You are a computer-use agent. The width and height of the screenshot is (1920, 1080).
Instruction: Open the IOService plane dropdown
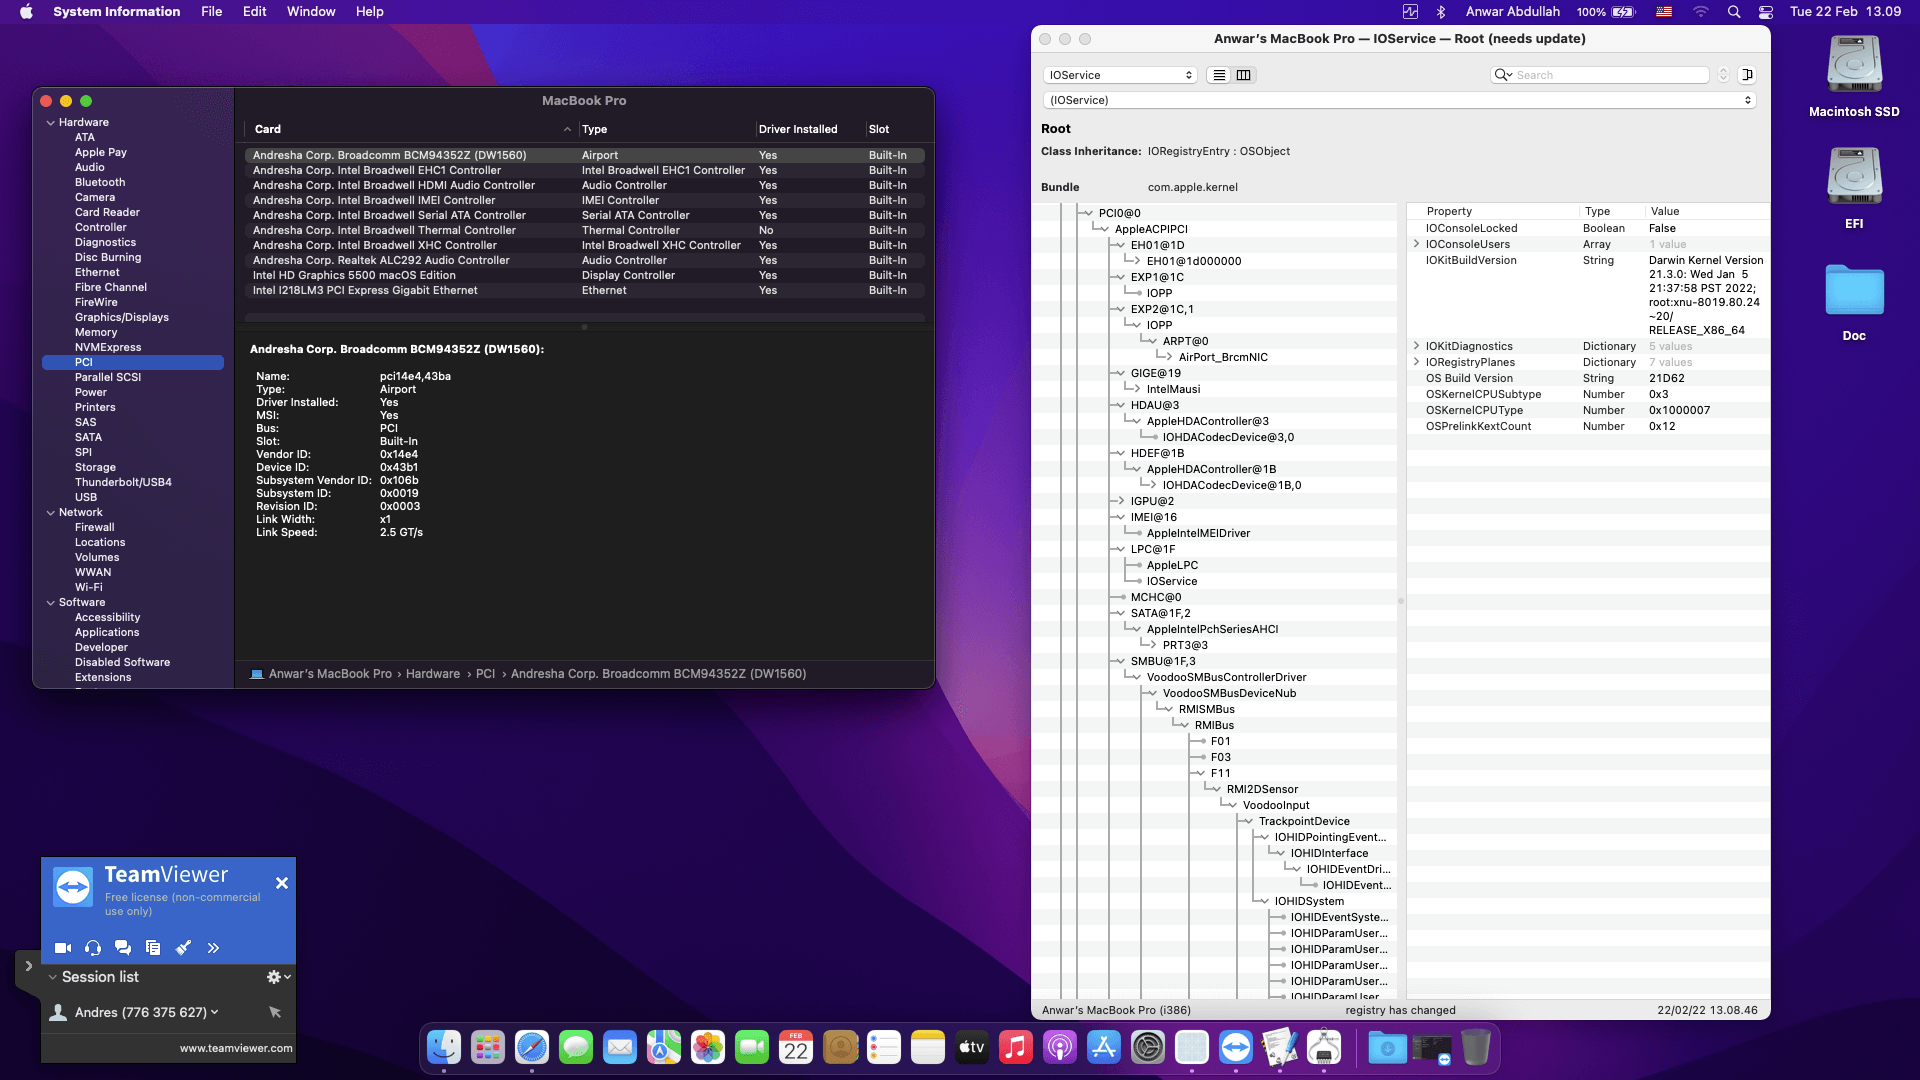(1120, 75)
